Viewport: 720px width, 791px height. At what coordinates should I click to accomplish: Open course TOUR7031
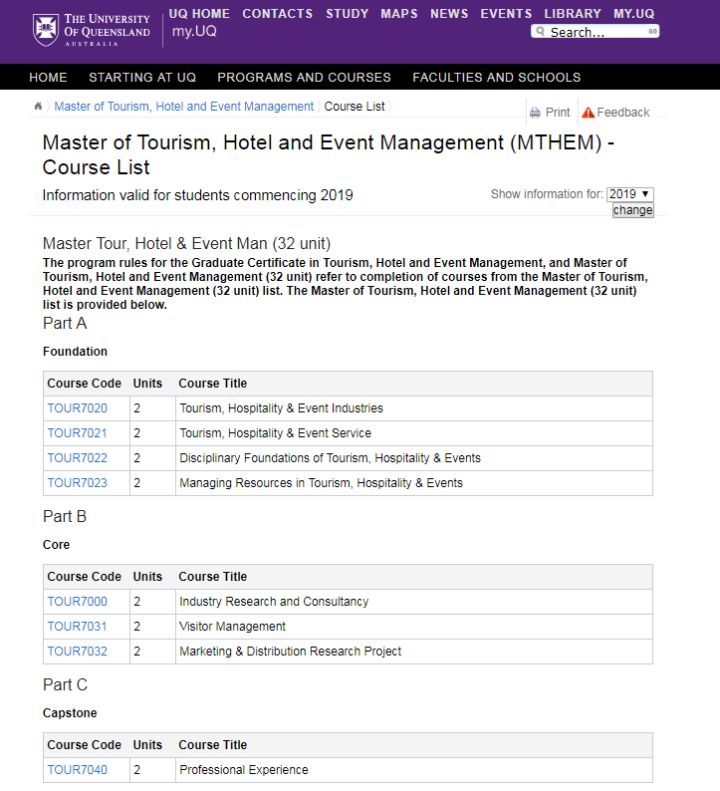(x=77, y=627)
